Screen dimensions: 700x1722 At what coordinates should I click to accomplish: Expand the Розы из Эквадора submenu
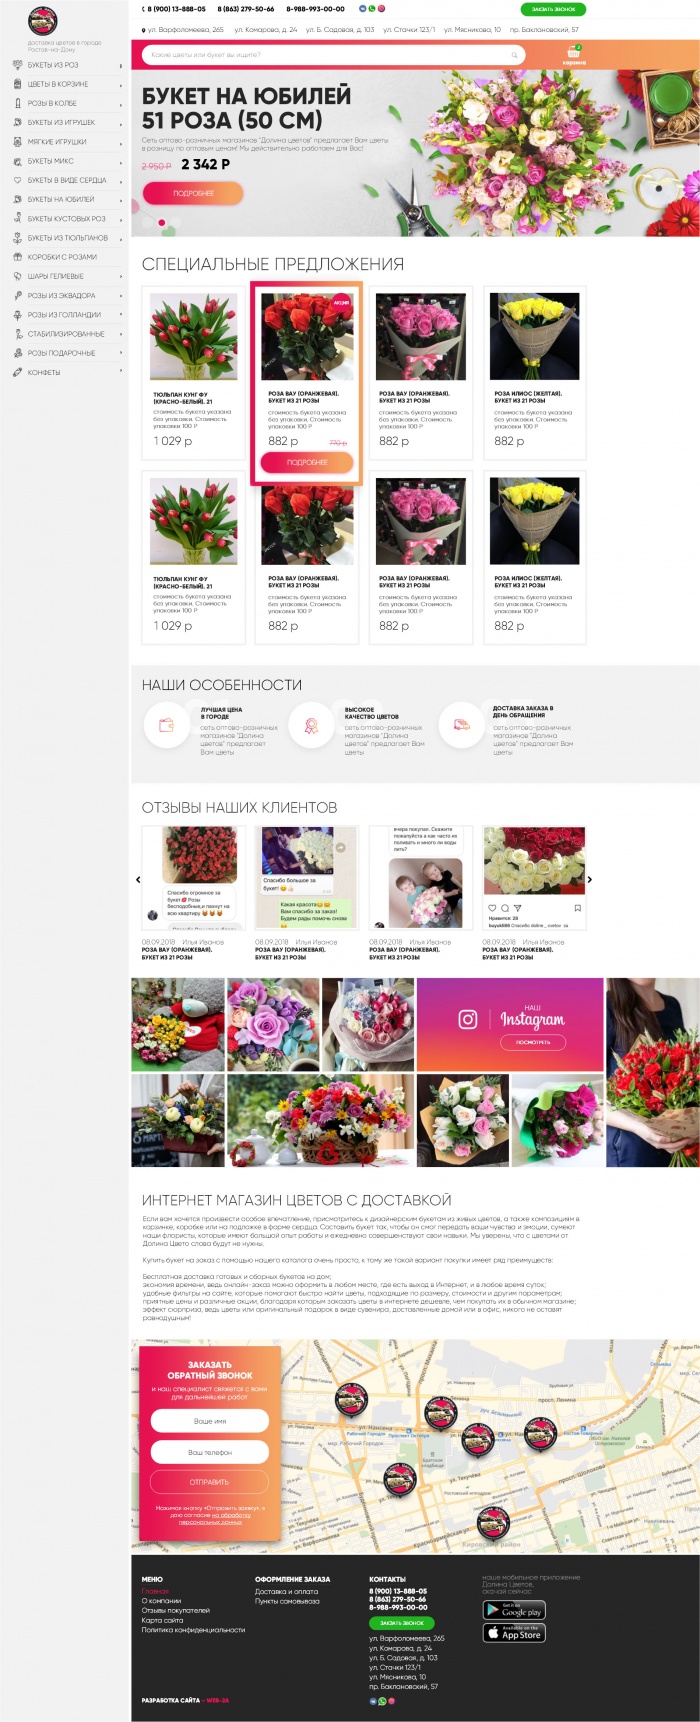coord(121,296)
